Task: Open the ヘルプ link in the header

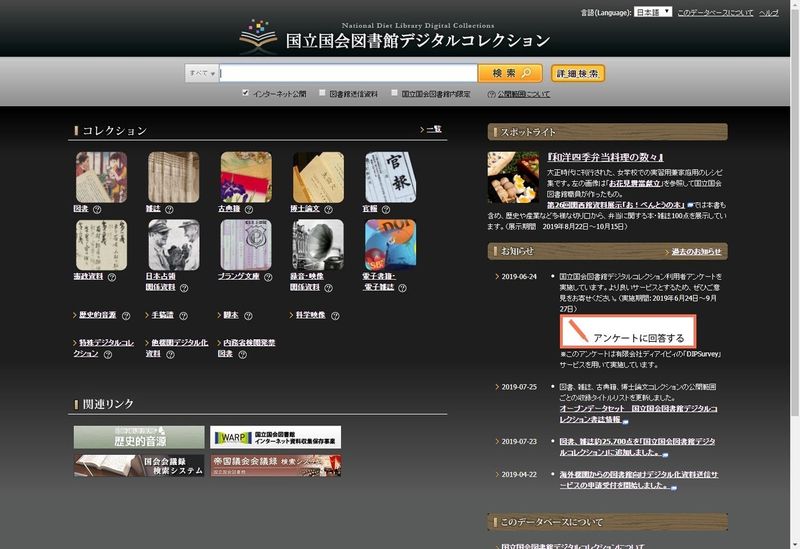Action: point(768,13)
